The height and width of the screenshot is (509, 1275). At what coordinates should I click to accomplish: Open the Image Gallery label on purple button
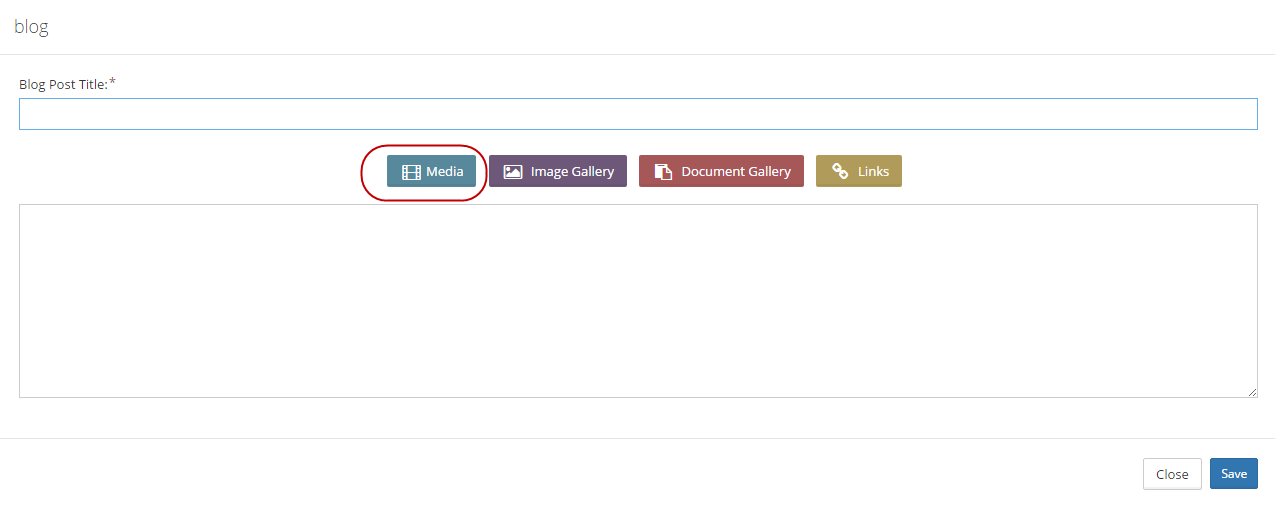[572, 171]
